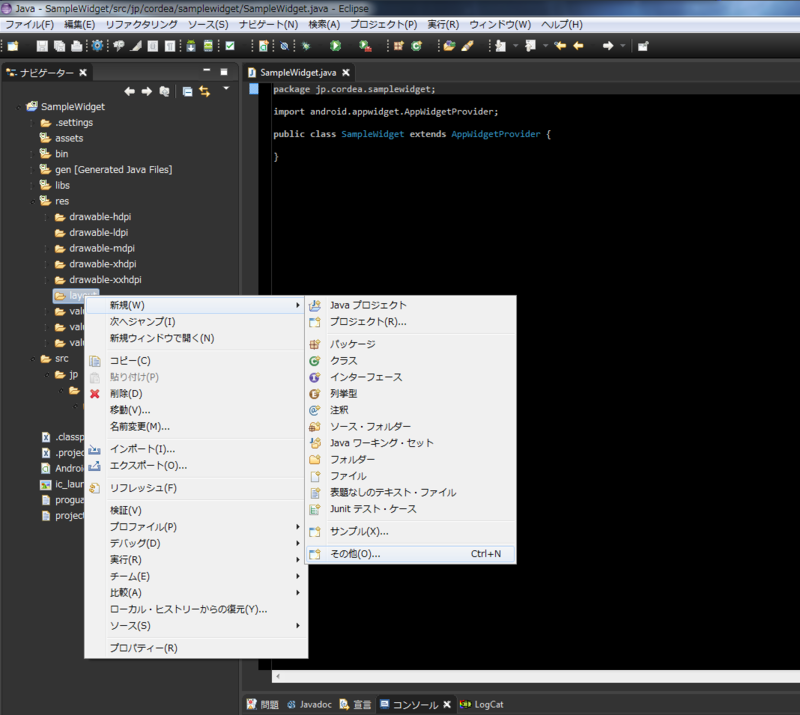
Task: Select the libs folder in Navigator
Action: pos(62,185)
